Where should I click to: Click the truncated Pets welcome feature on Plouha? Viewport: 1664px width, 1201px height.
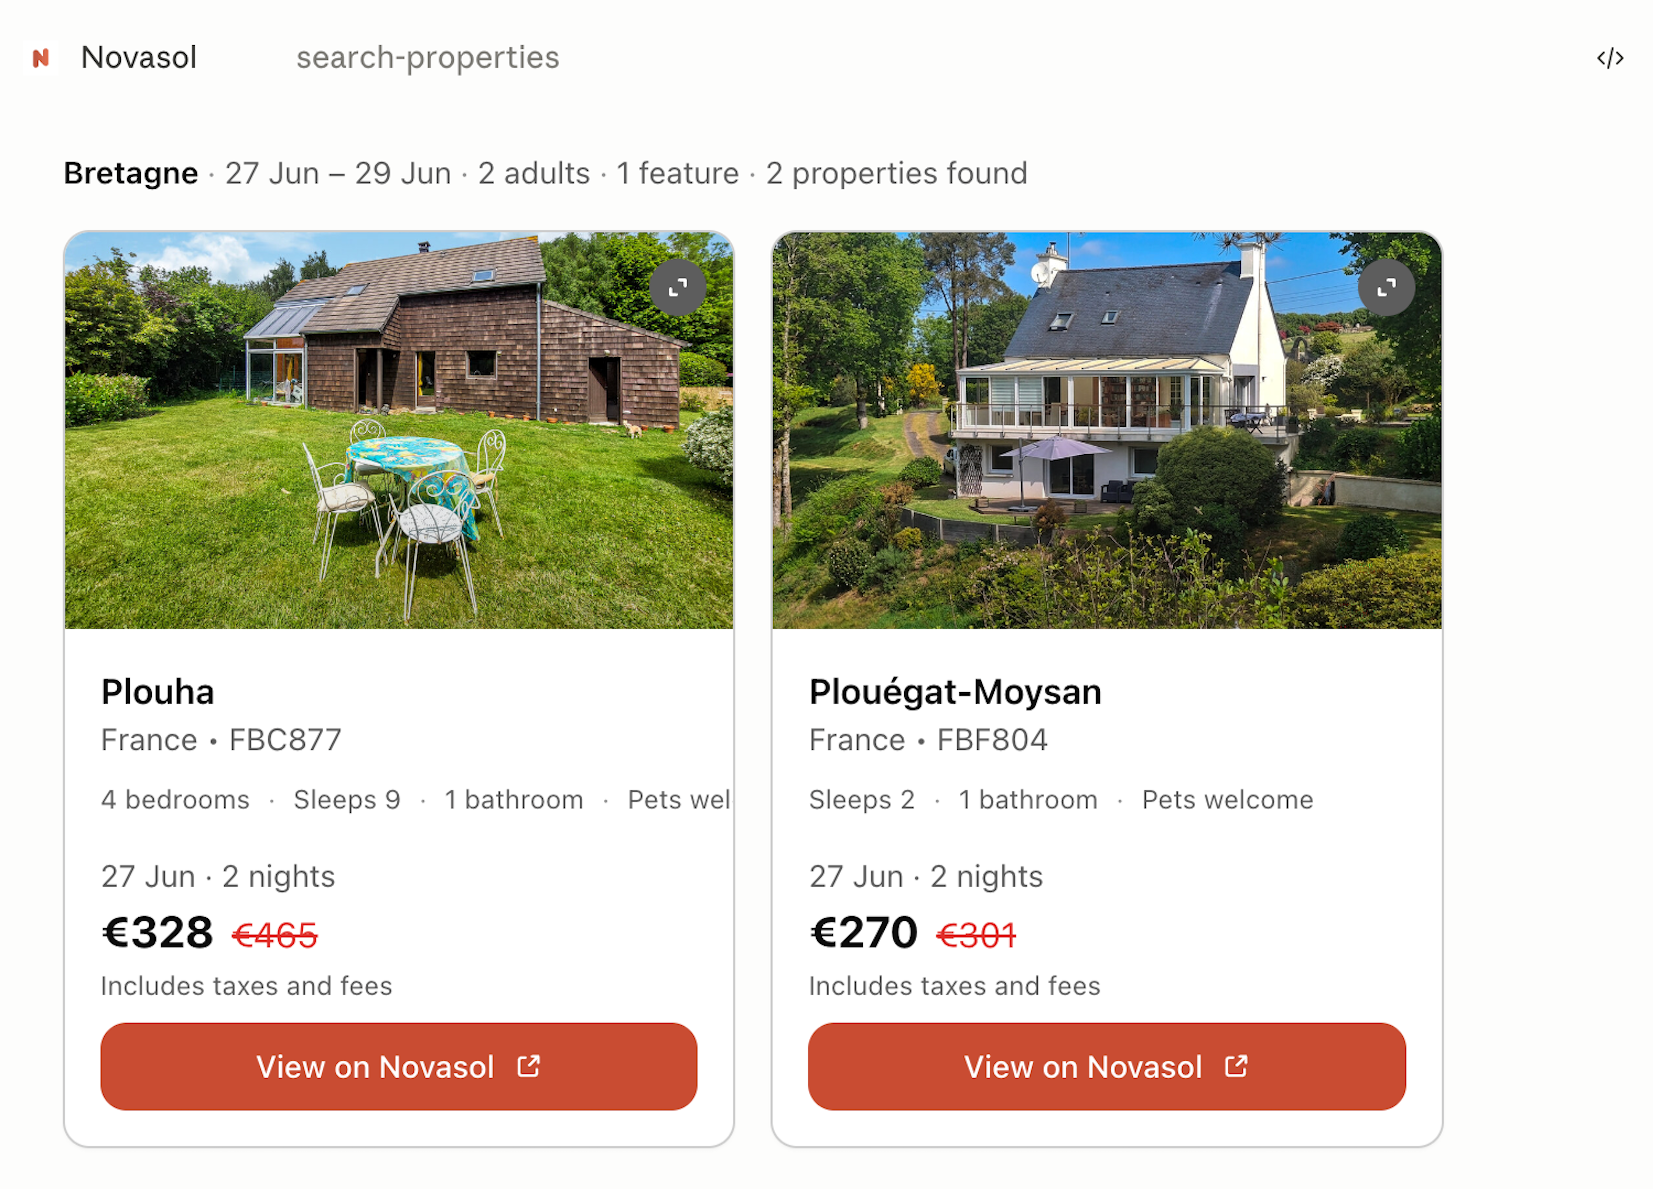click(x=679, y=800)
